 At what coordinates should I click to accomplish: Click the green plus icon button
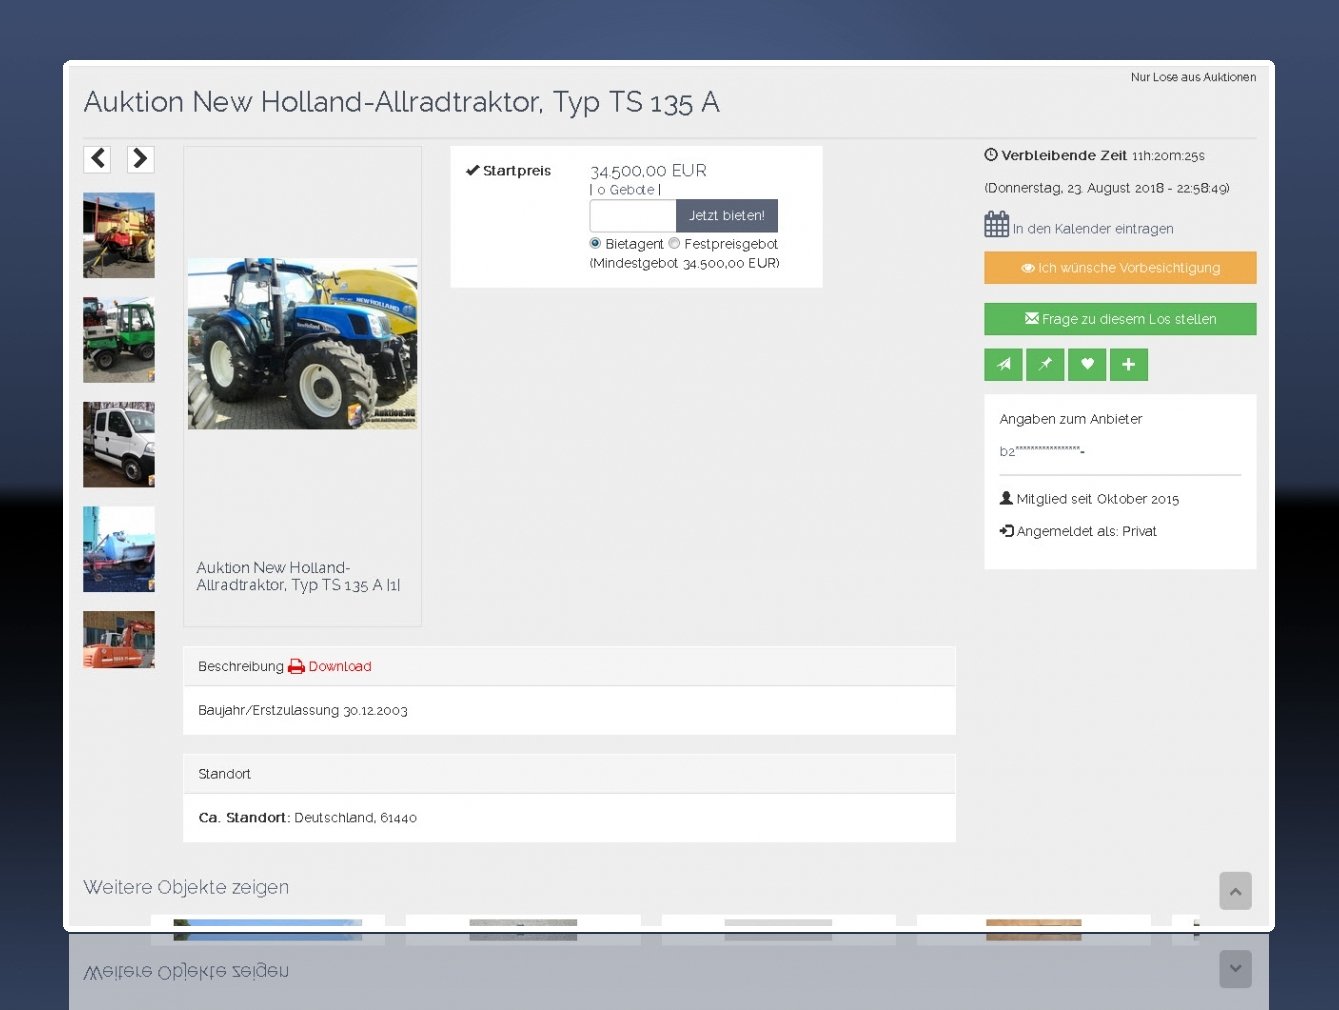(x=1129, y=365)
